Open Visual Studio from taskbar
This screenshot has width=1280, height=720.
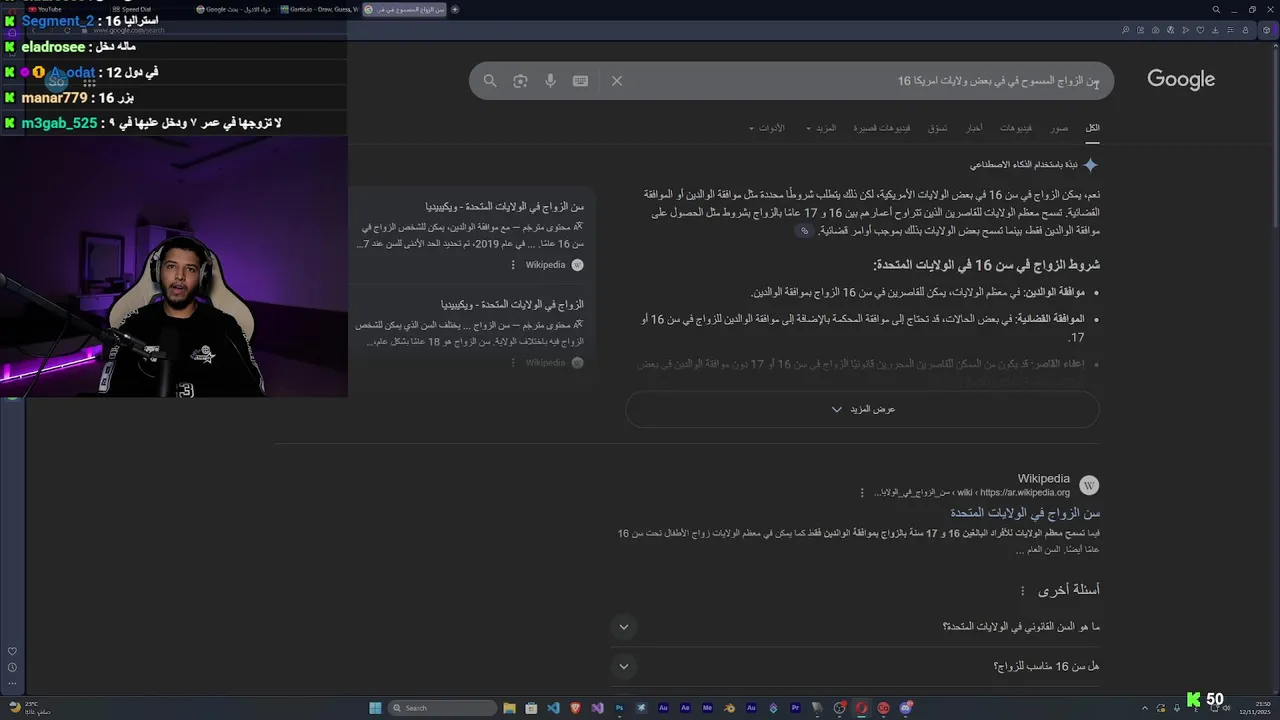[597, 708]
